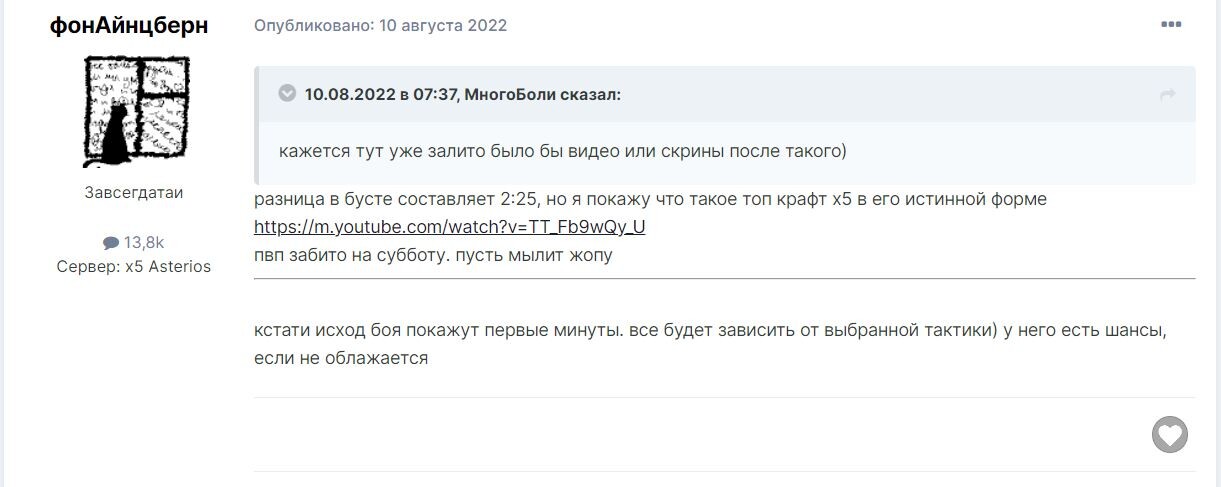Click the если не облажается signature line

341,358
